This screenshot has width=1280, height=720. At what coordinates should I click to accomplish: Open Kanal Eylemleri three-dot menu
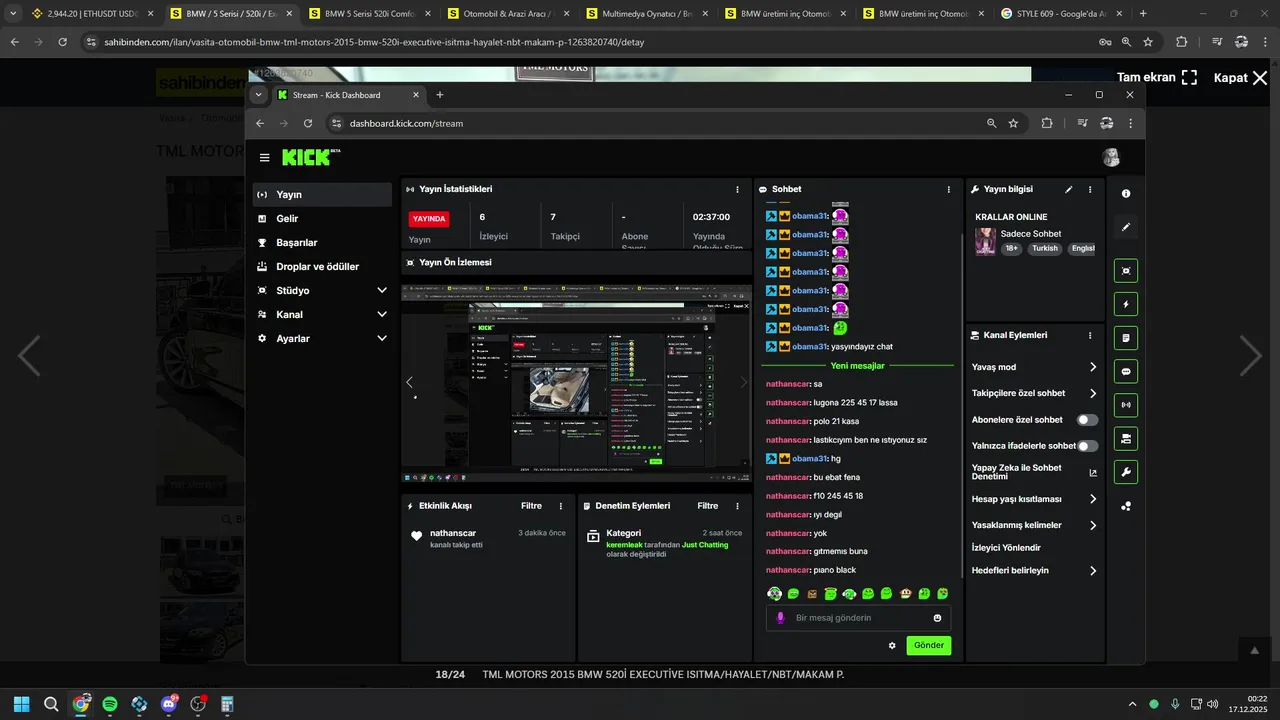pos(1090,335)
